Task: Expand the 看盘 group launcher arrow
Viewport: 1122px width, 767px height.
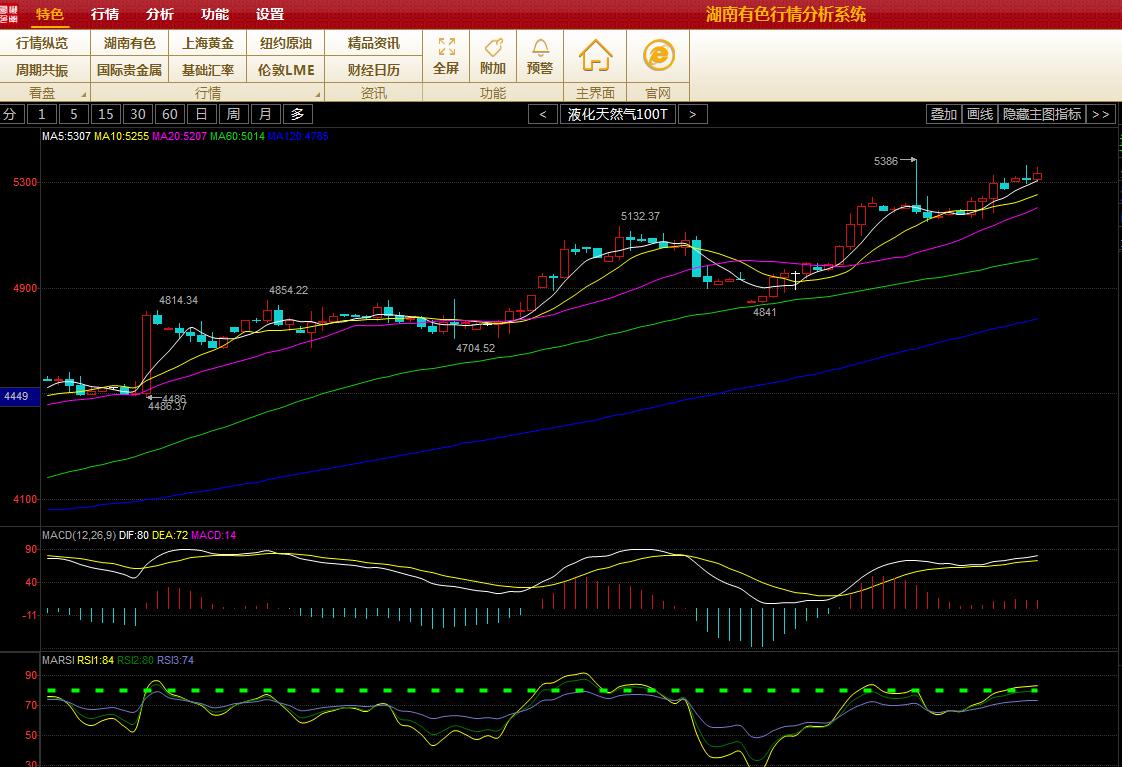Action: click(82, 94)
